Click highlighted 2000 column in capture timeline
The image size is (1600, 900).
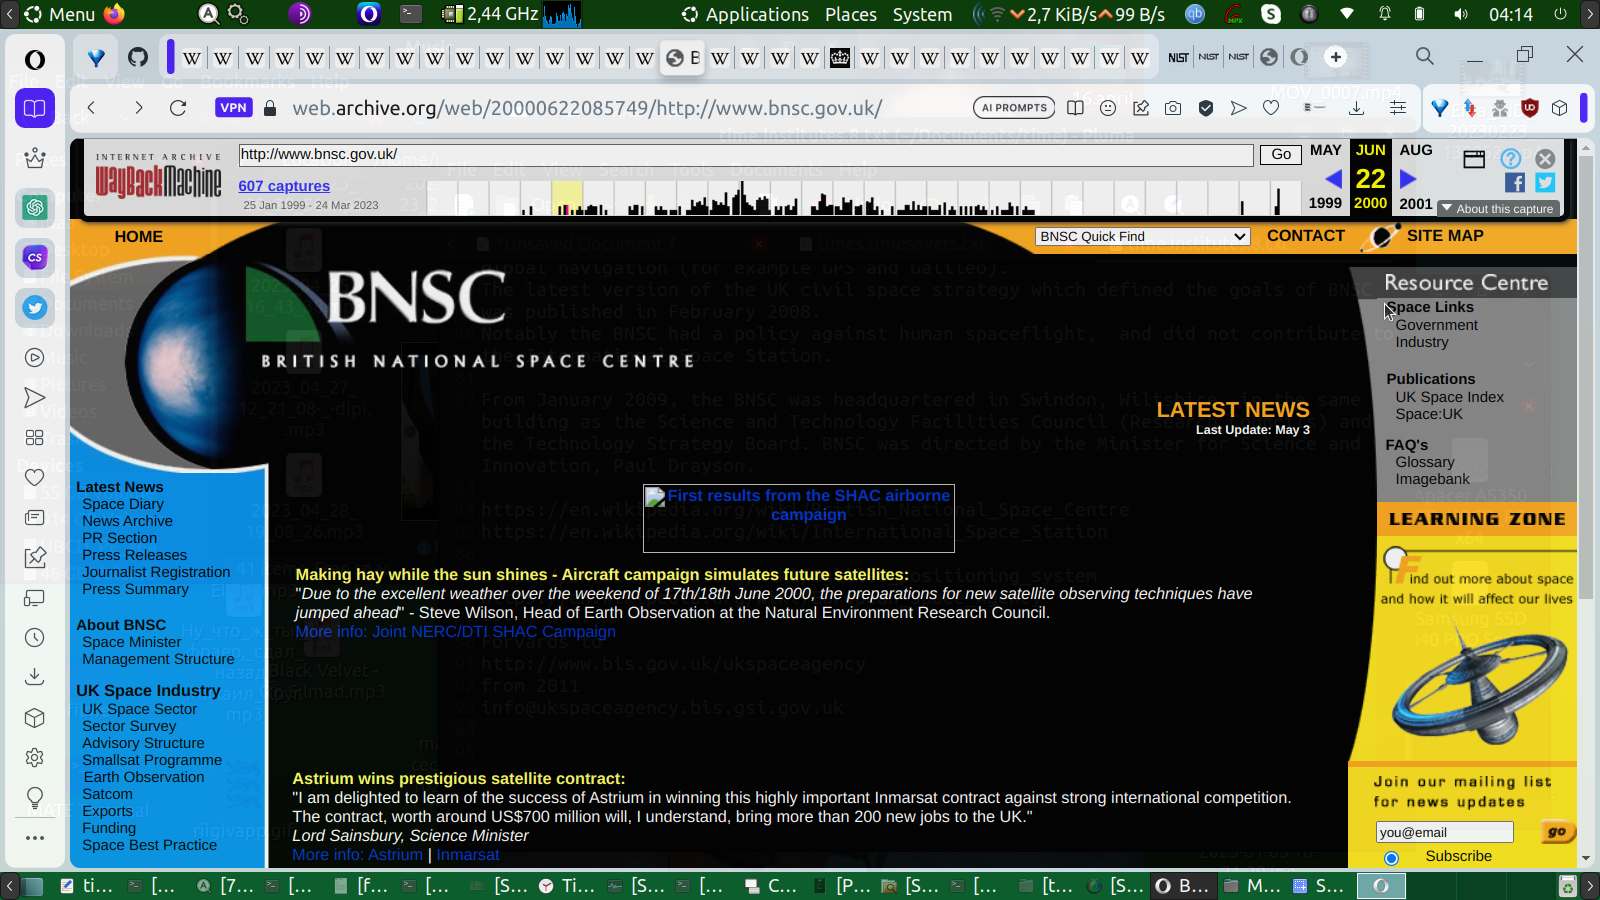pos(567,198)
